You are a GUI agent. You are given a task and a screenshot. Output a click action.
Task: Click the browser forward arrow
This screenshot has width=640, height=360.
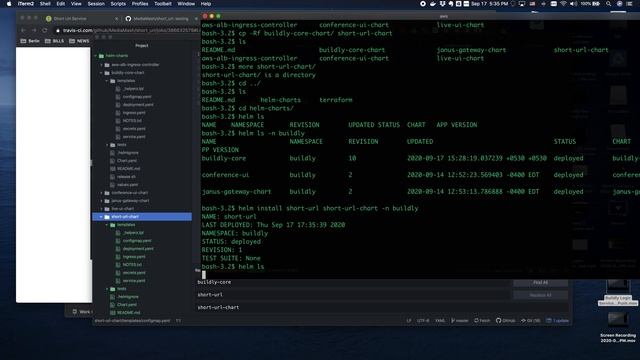click(34, 30)
